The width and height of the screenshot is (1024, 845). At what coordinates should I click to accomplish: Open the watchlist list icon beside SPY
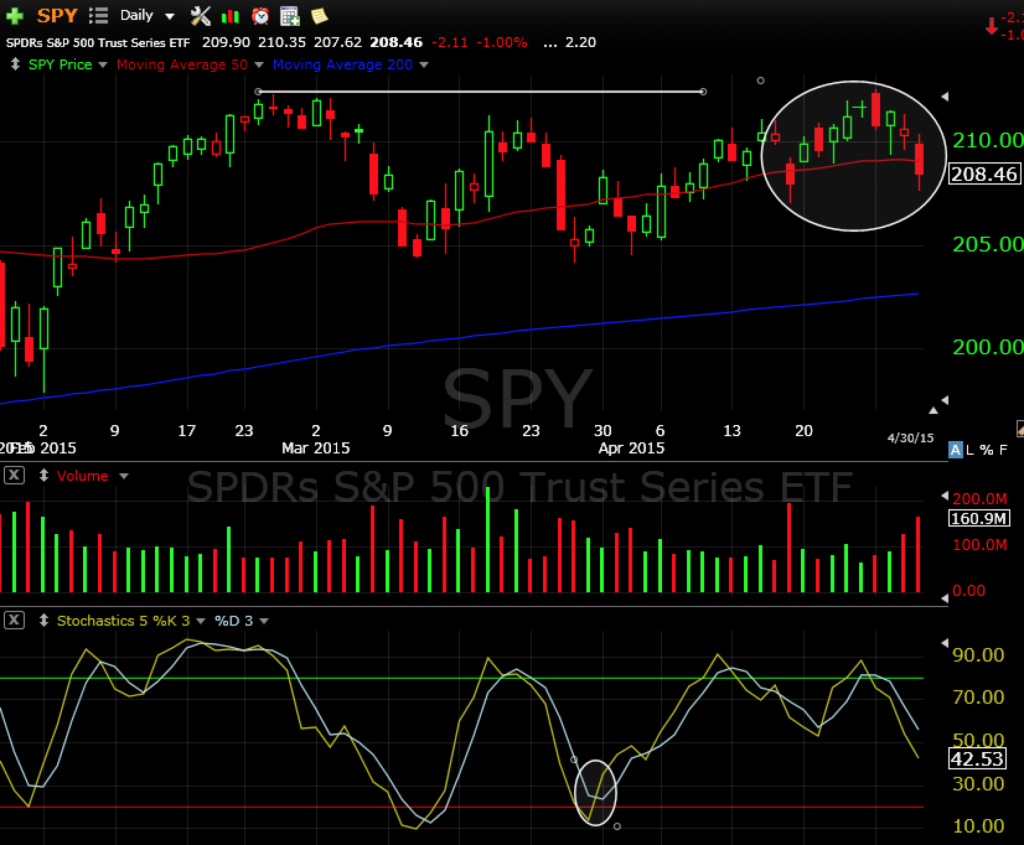pyautogui.click(x=98, y=16)
